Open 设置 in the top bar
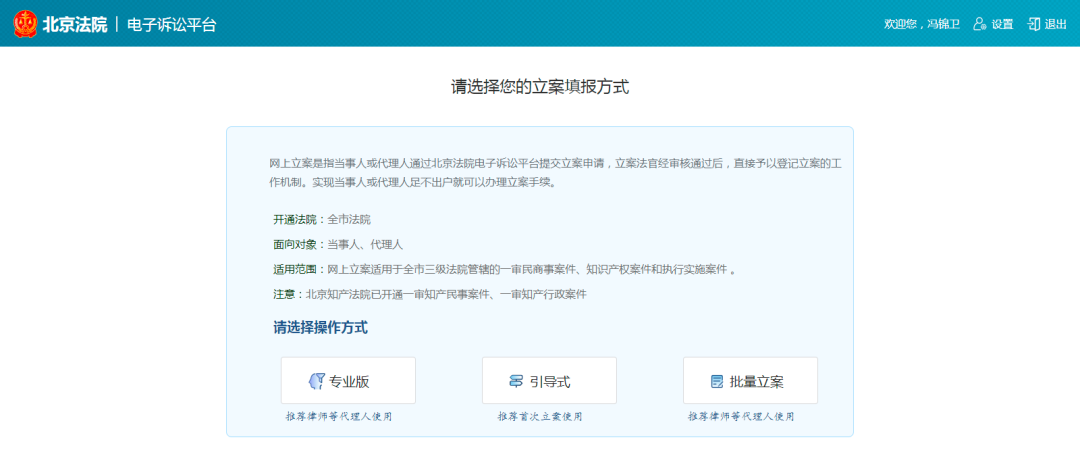 coord(1002,24)
